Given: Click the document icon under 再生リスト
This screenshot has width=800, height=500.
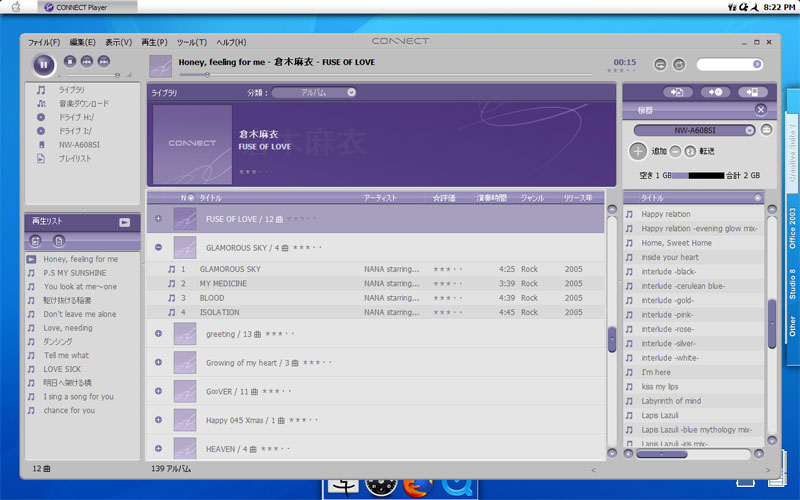Looking at the screenshot, I should (x=59, y=241).
